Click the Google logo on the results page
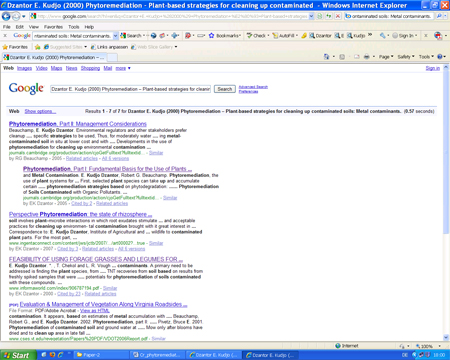The image size is (450, 360). pyautogui.click(x=26, y=88)
